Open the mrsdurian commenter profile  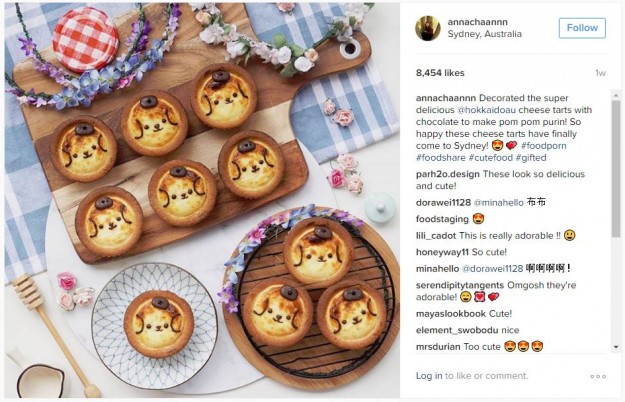coord(438,347)
